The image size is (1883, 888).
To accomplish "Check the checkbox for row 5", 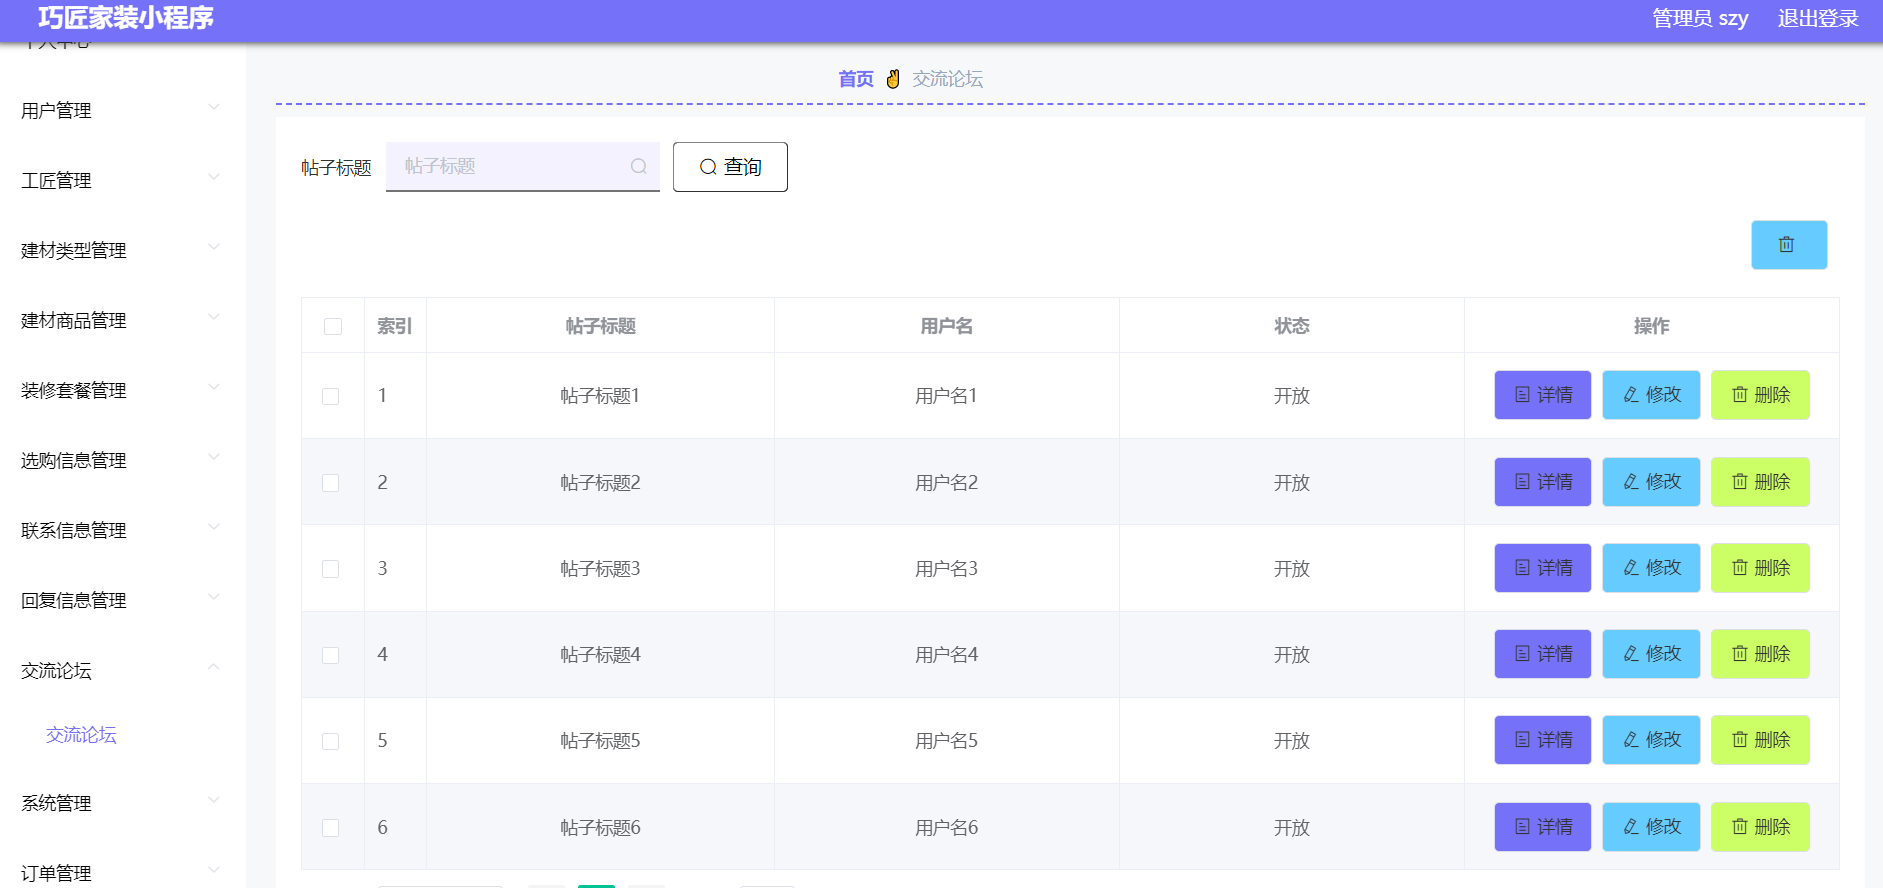I will (330, 741).
